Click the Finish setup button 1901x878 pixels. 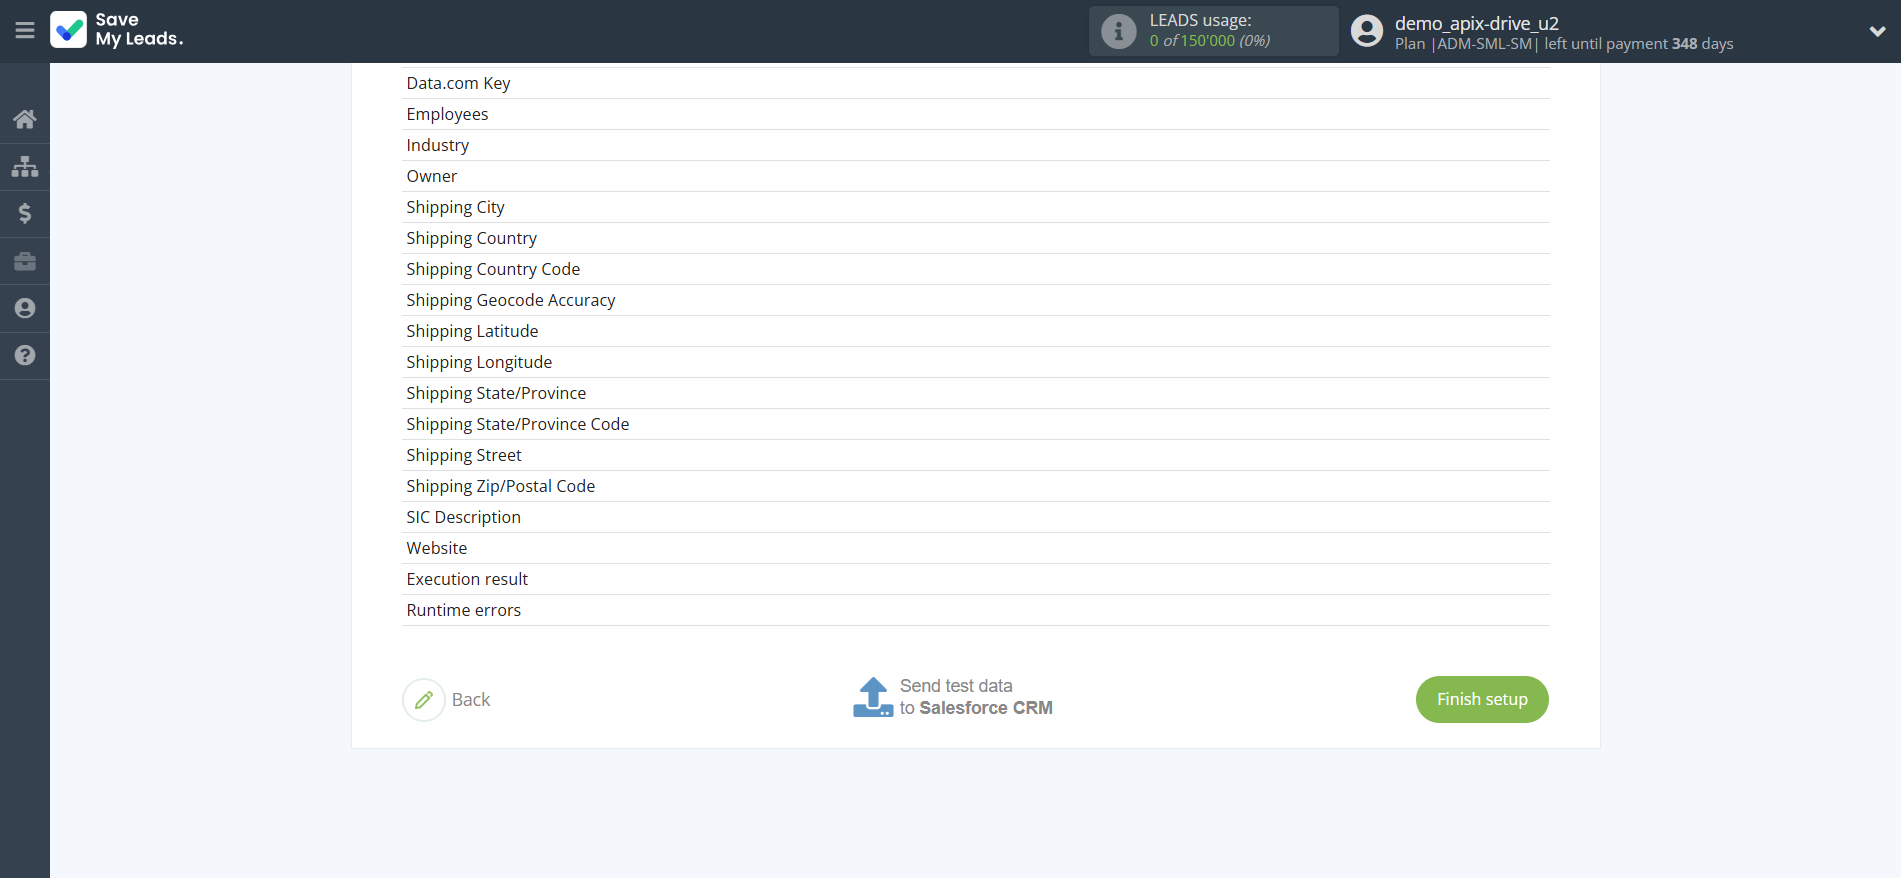coord(1481,699)
